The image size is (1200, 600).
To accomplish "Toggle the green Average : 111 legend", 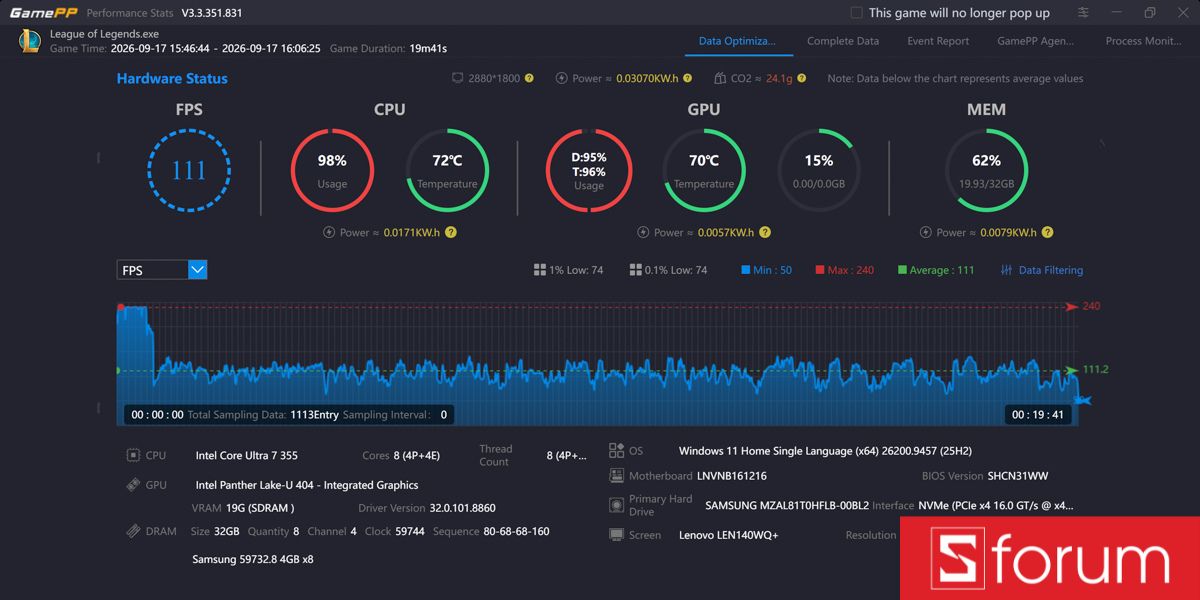I will [936, 270].
